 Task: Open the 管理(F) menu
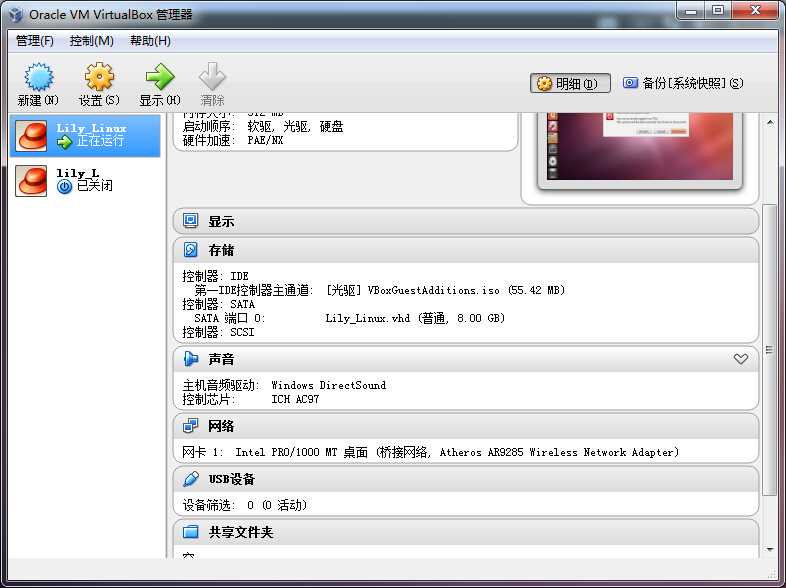(35, 41)
